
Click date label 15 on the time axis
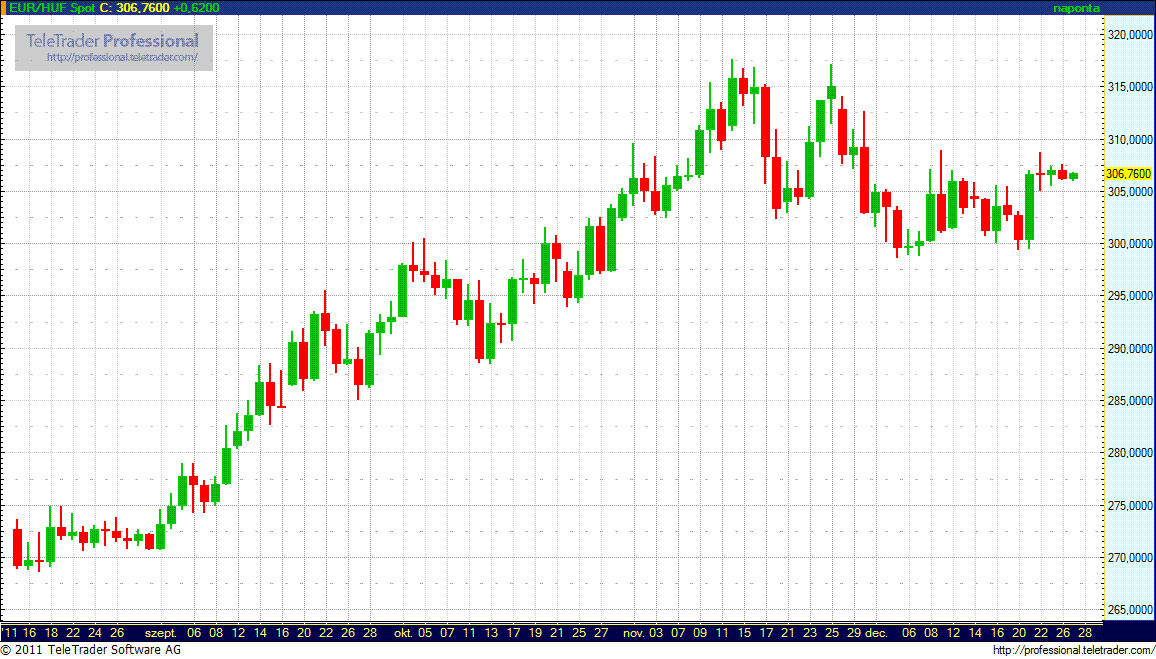pyautogui.click(x=744, y=633)
